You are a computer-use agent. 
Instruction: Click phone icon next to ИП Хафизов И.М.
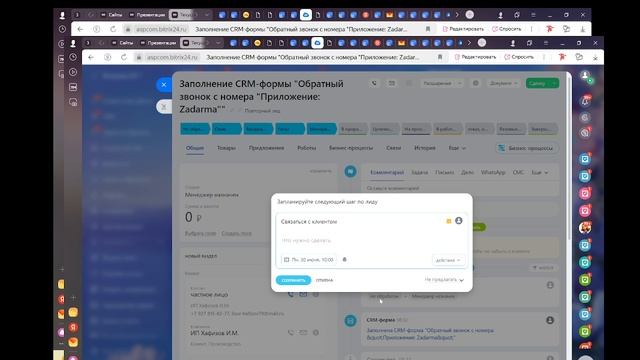point(291,333)
